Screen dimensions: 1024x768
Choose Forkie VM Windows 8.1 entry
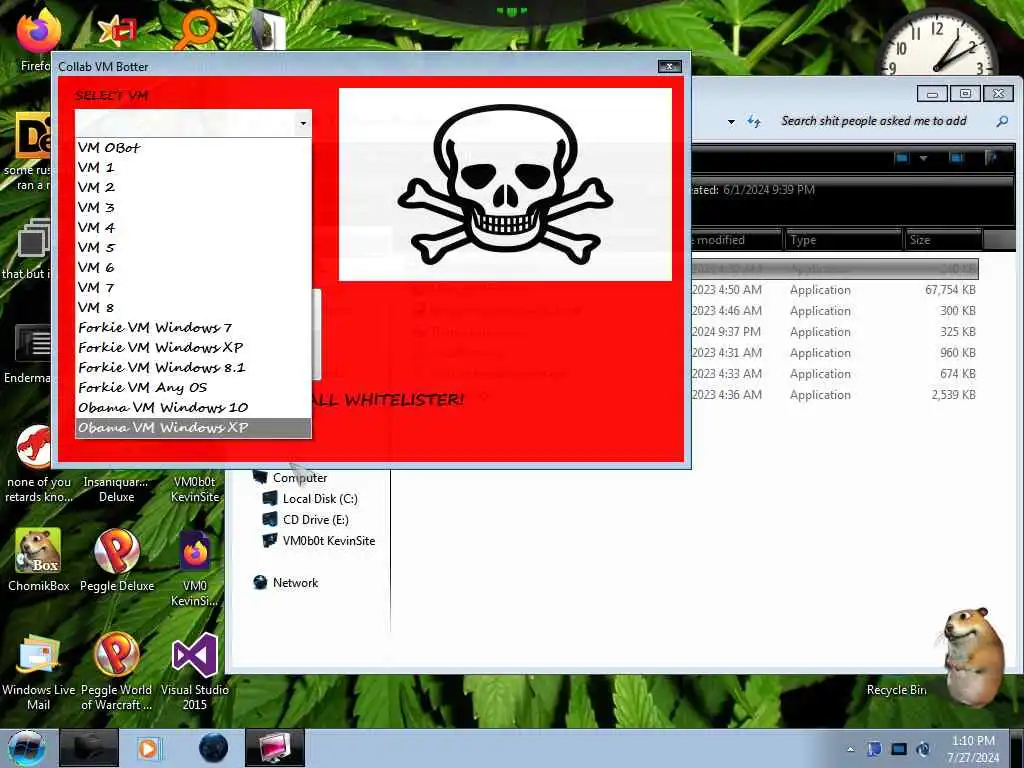point(193,368)
